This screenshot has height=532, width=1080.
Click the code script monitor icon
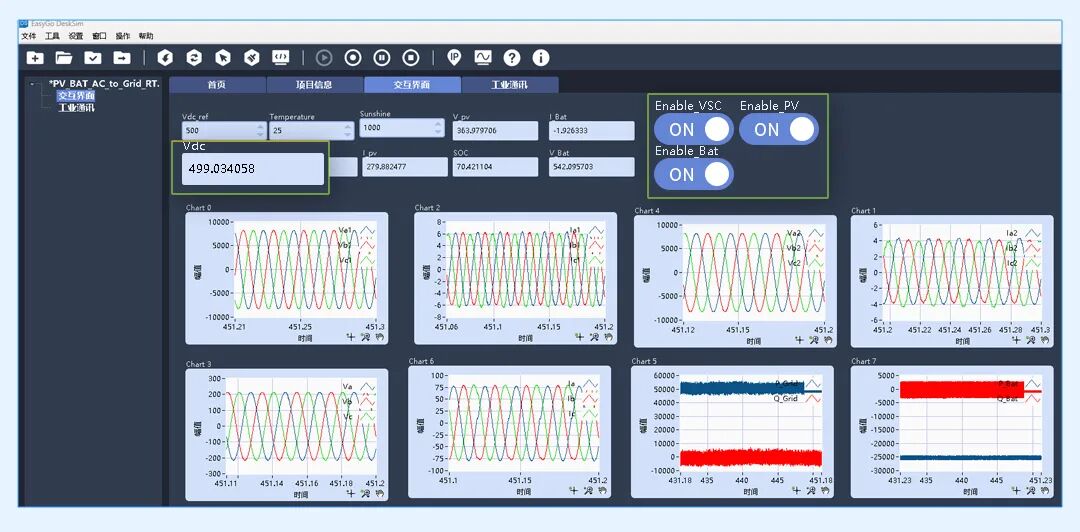coord(280,58)
